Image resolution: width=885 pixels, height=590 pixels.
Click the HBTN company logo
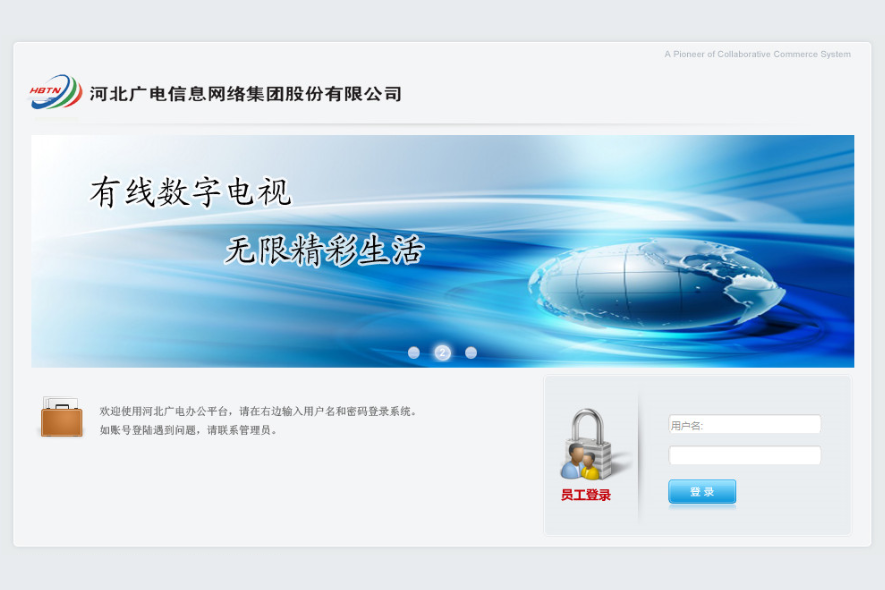pyautogui.click(x=55, y=92)
